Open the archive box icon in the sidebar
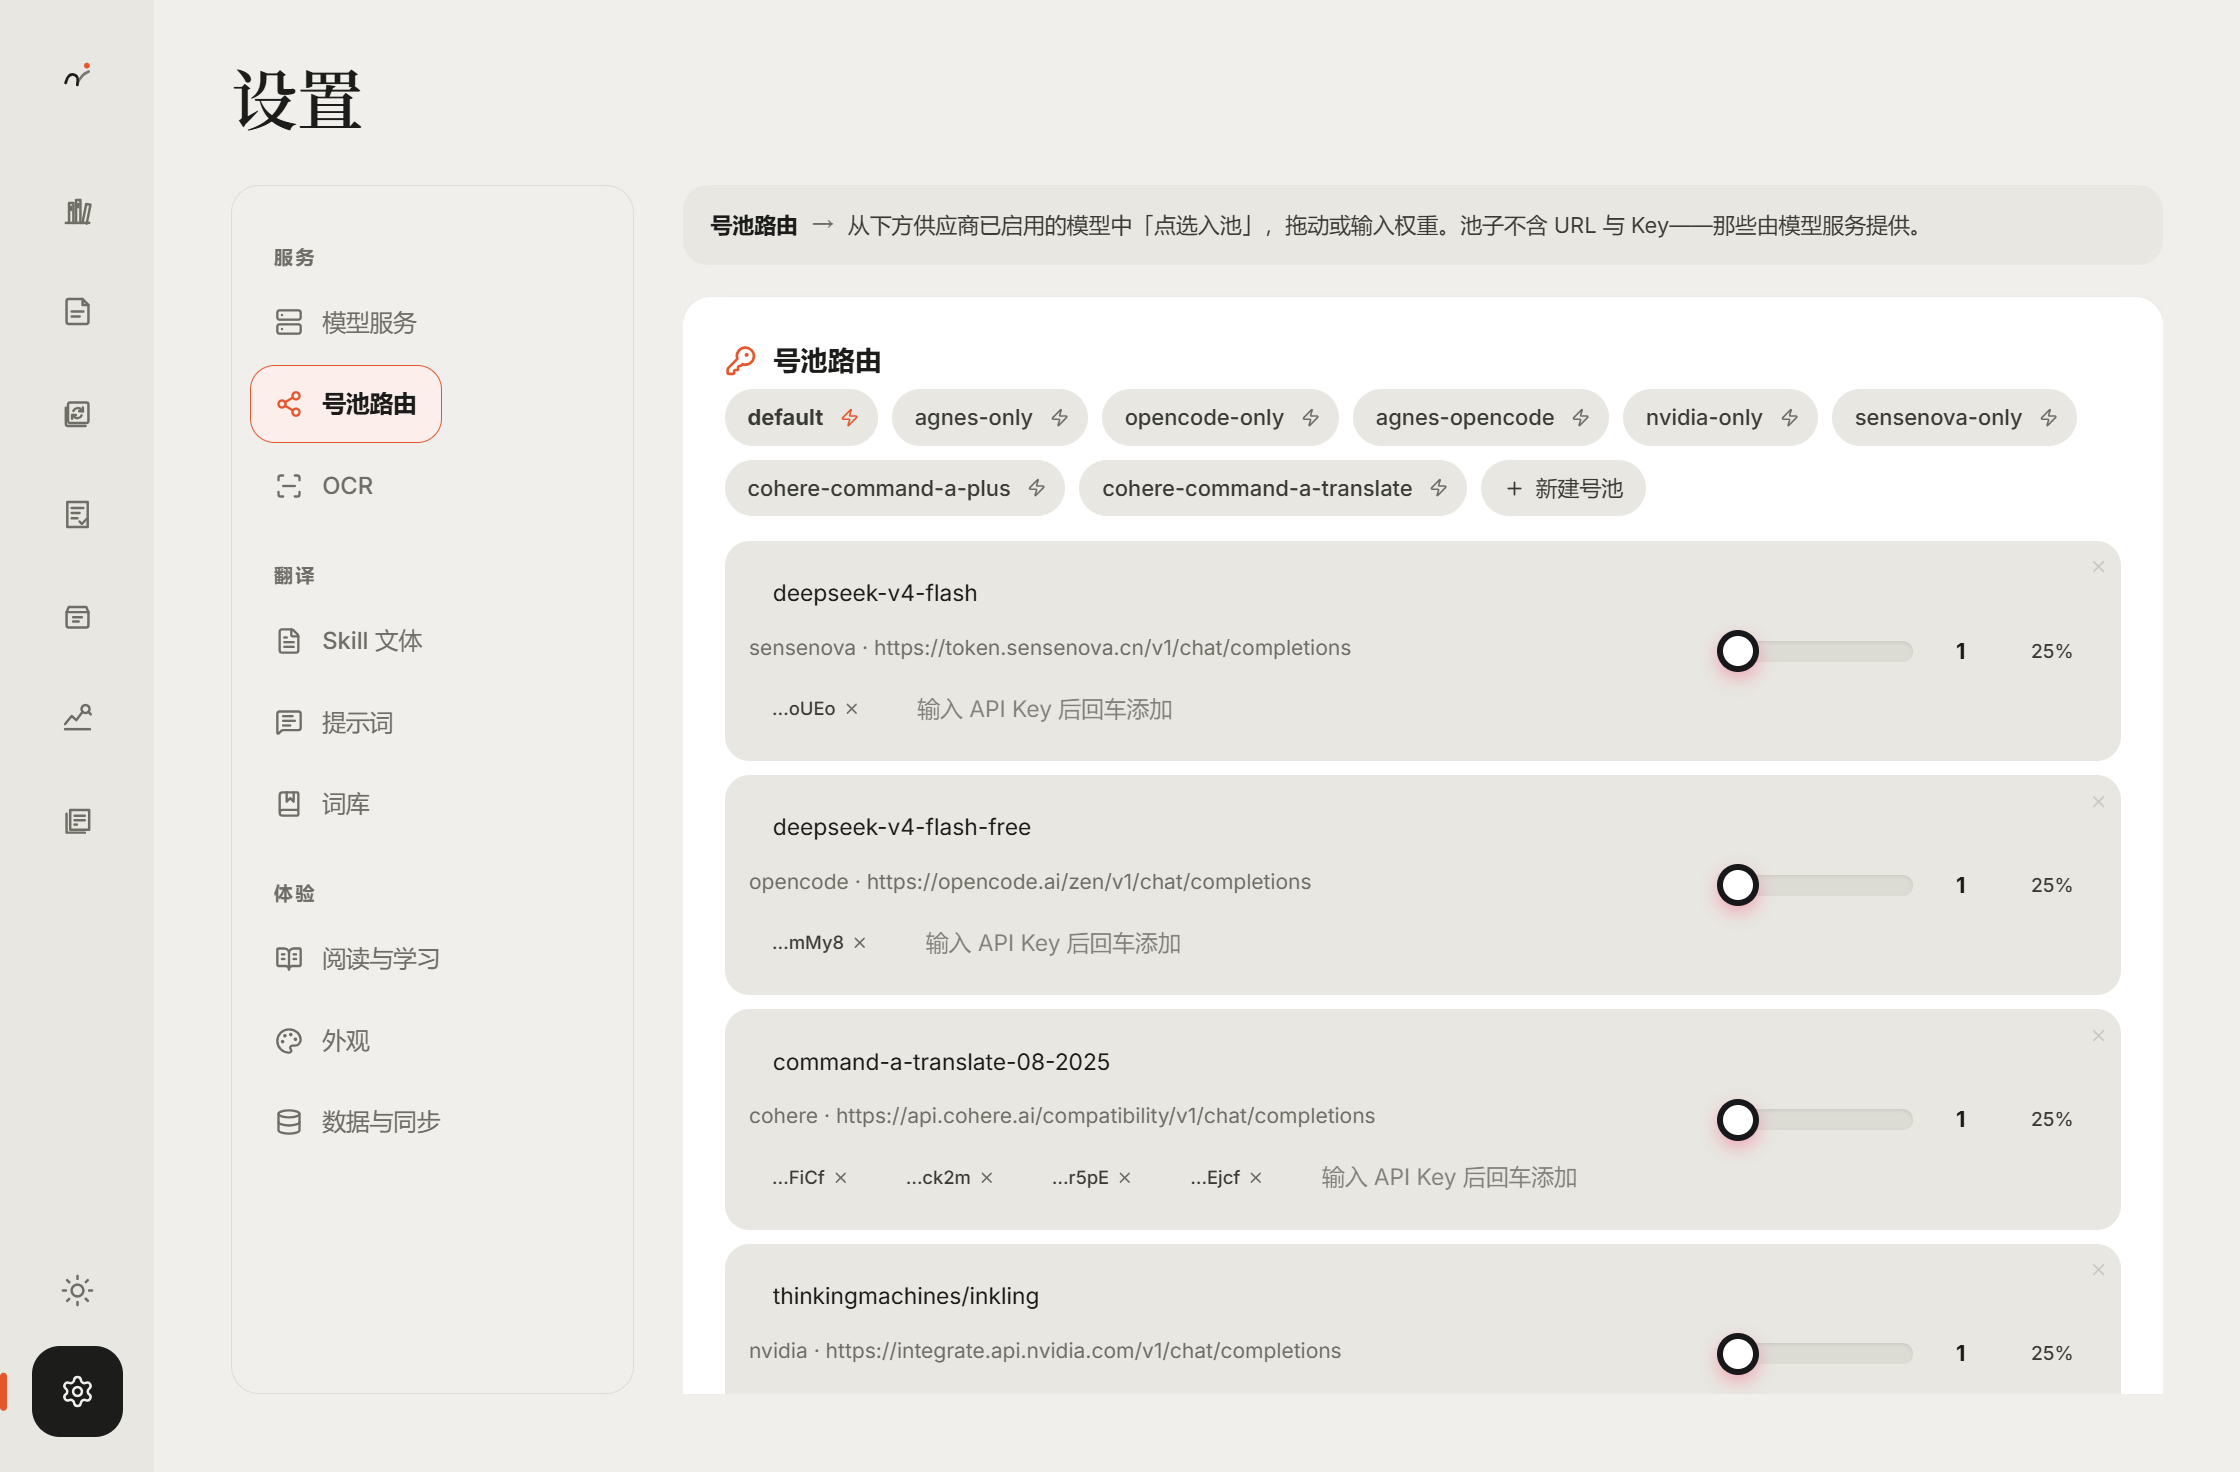This screenshot has height=1472, width=2240. 78,617
